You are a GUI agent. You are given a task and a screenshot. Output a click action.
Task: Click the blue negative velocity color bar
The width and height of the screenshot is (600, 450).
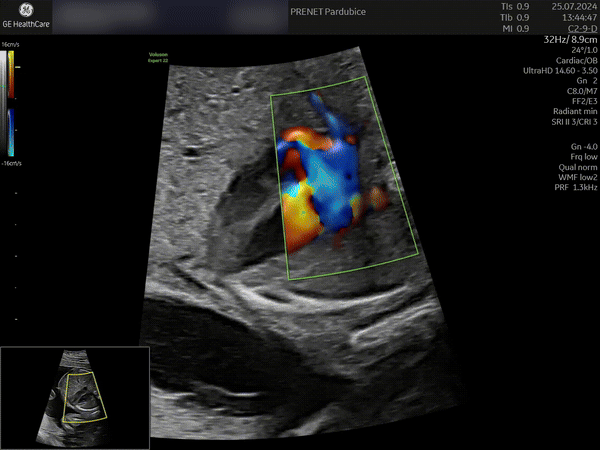11,132
